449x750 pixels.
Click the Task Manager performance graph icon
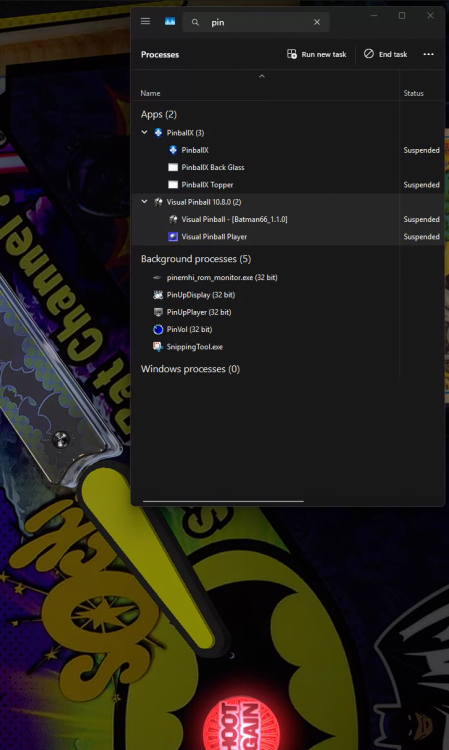click(170, 22)
